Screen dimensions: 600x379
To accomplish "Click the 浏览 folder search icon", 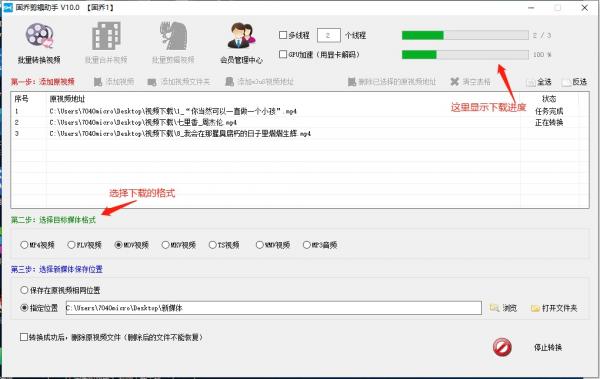I will pyautogui.click(x=494, y=308).
